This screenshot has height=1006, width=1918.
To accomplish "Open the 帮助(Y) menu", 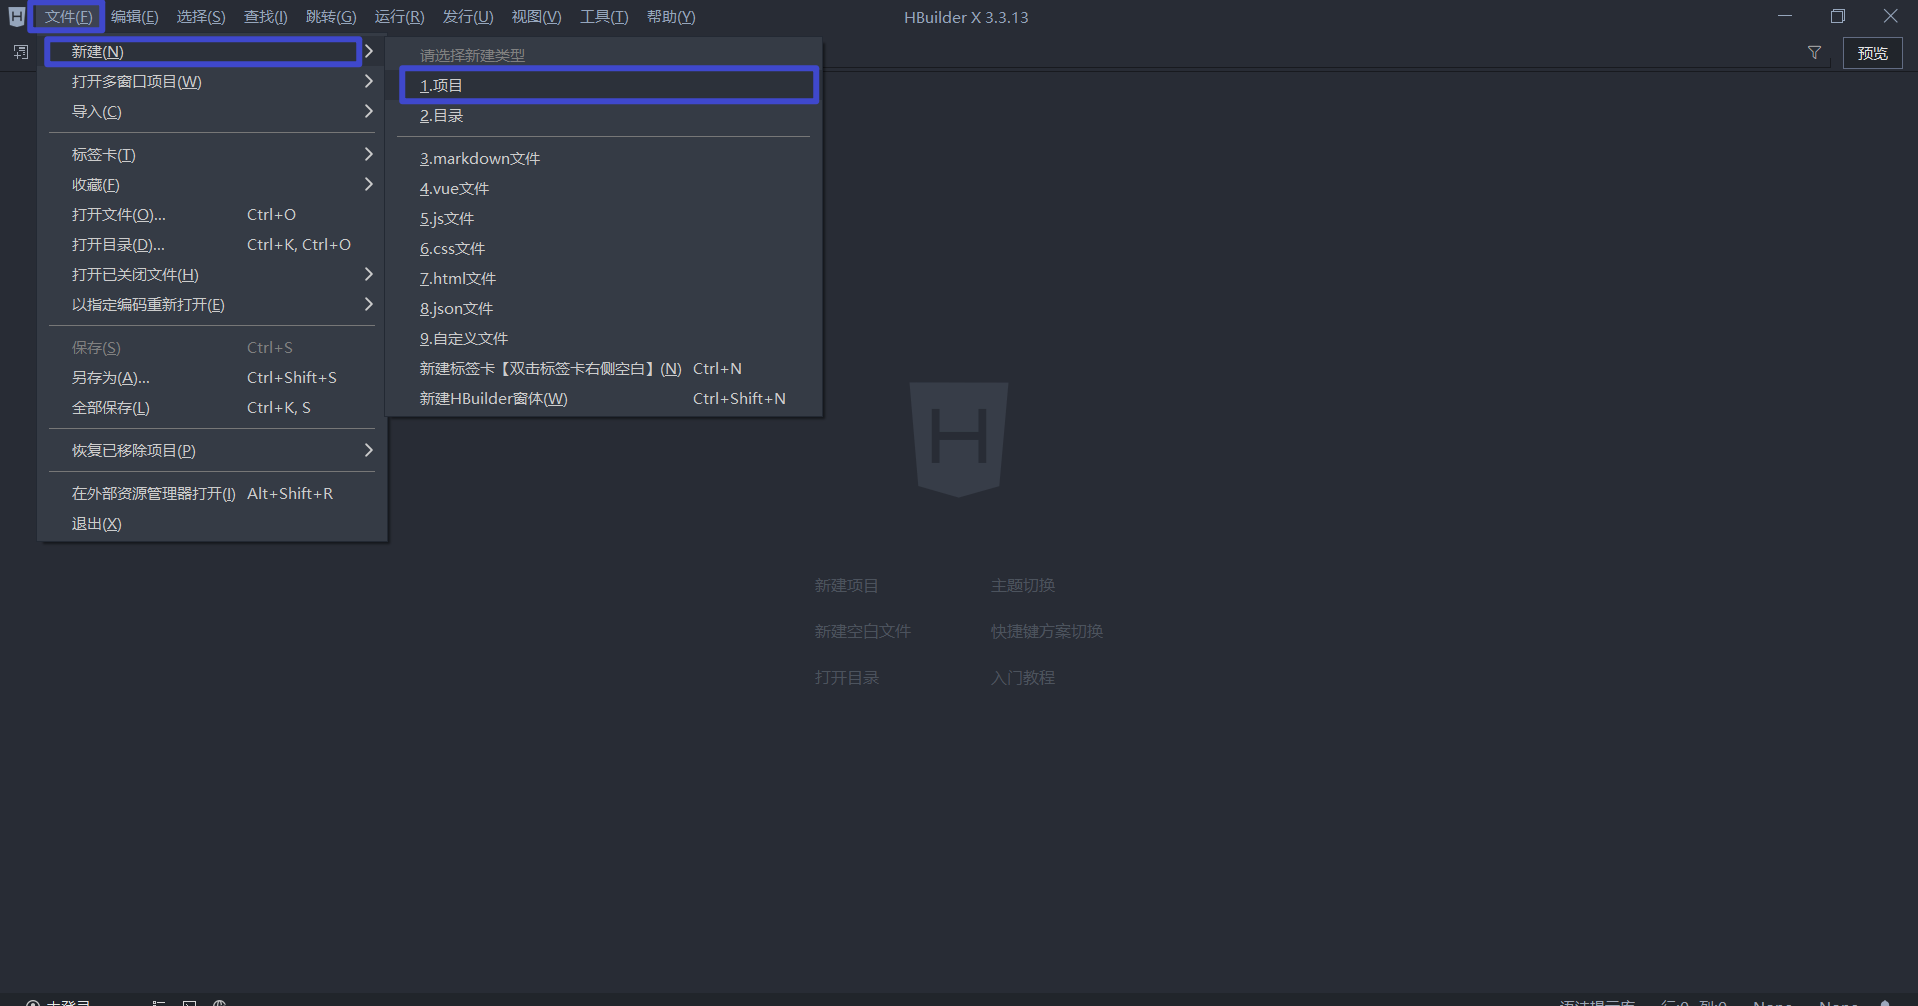I will pyautogui.click(x=671, y=17).
